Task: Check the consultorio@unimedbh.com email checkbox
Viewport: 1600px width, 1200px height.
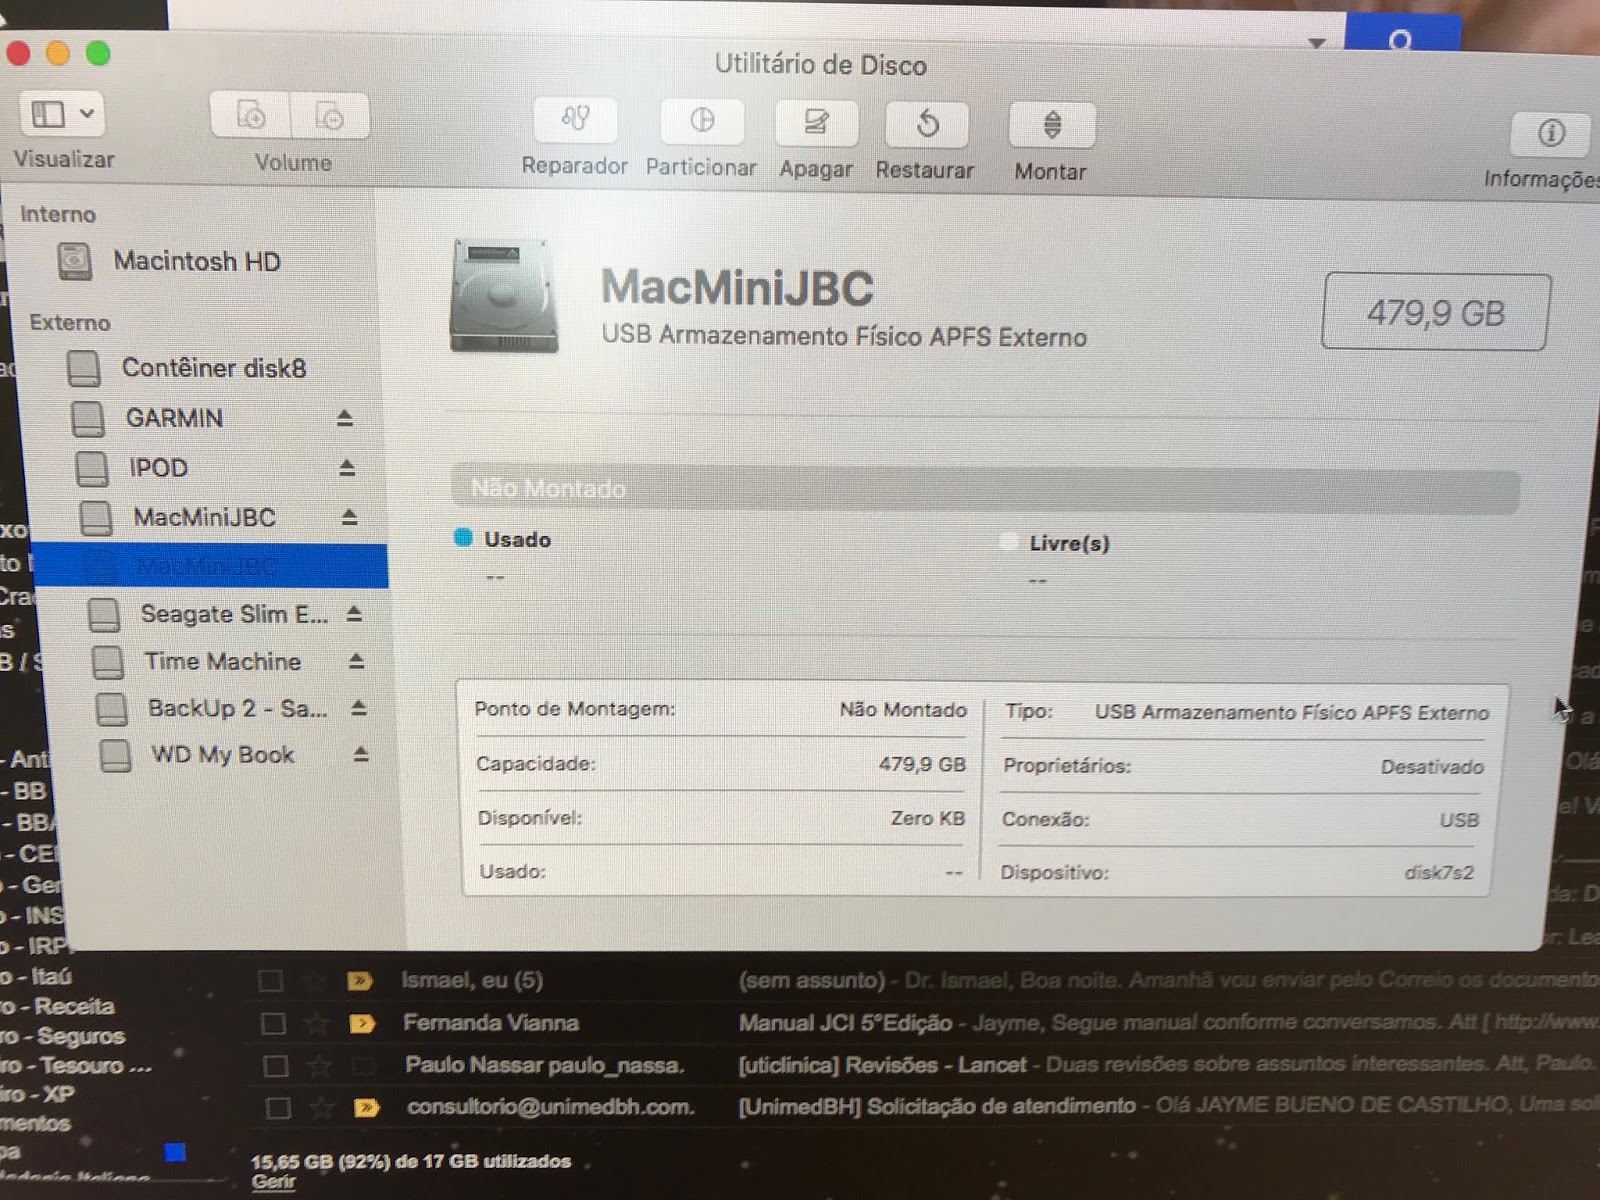Action: pos(278,1108)
